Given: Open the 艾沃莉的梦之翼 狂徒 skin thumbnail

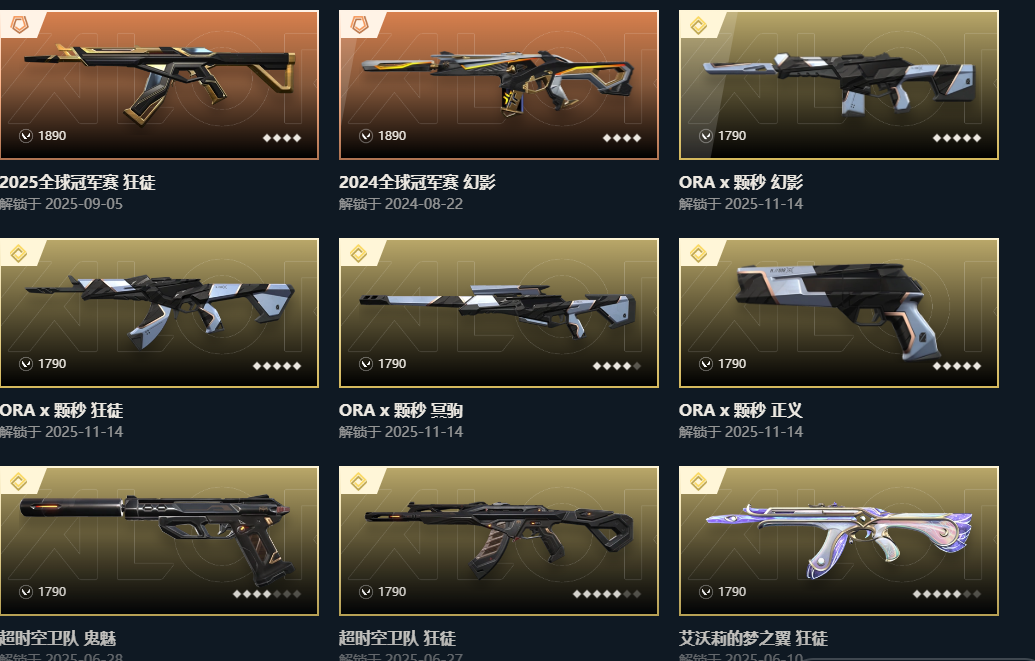Looking at the screenshot, I should click(x=838, y=541).
